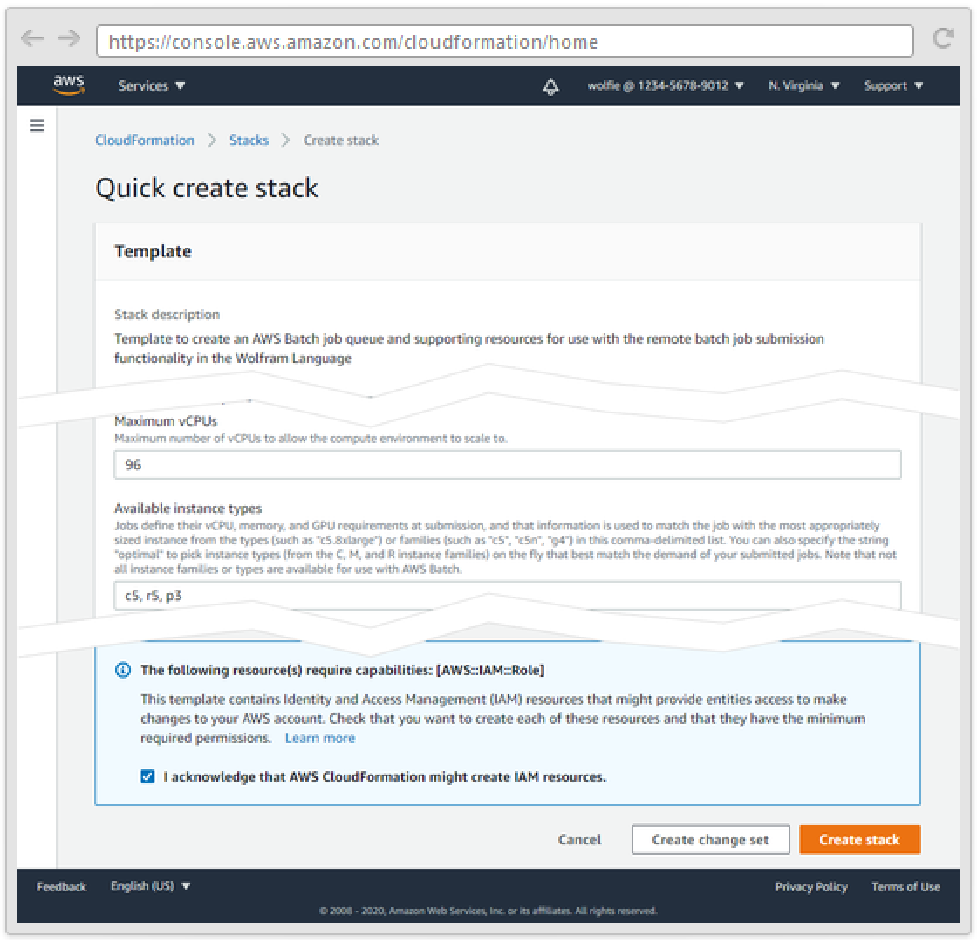The image size is (978, 942).
Task: Open the wolfie account dropdown
Action: pyautogui.click(x=665, y=86)
